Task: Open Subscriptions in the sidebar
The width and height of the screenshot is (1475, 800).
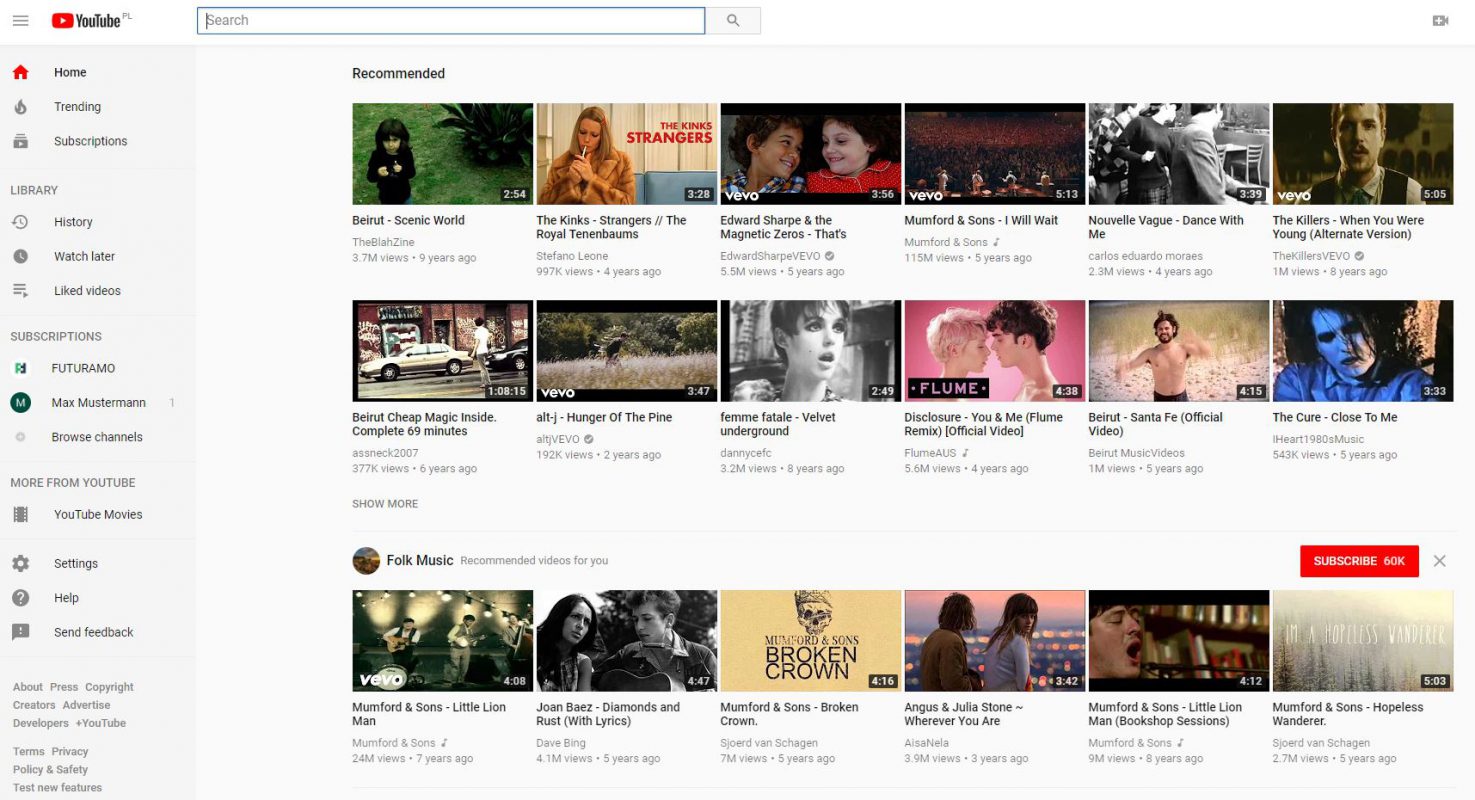Action: coord(98,141)
